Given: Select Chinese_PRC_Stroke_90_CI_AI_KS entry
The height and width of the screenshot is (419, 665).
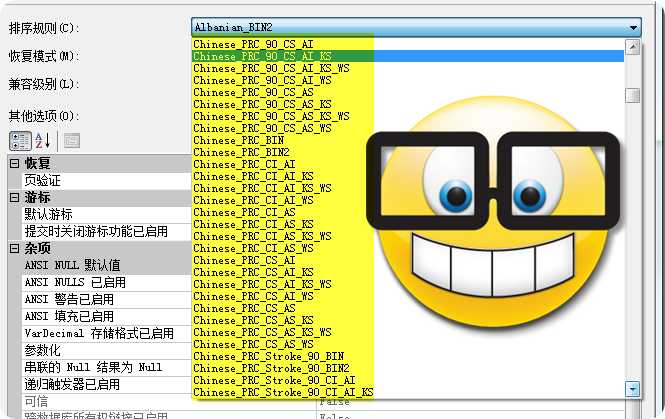Looking at the screenshot, I should [408, 392].
